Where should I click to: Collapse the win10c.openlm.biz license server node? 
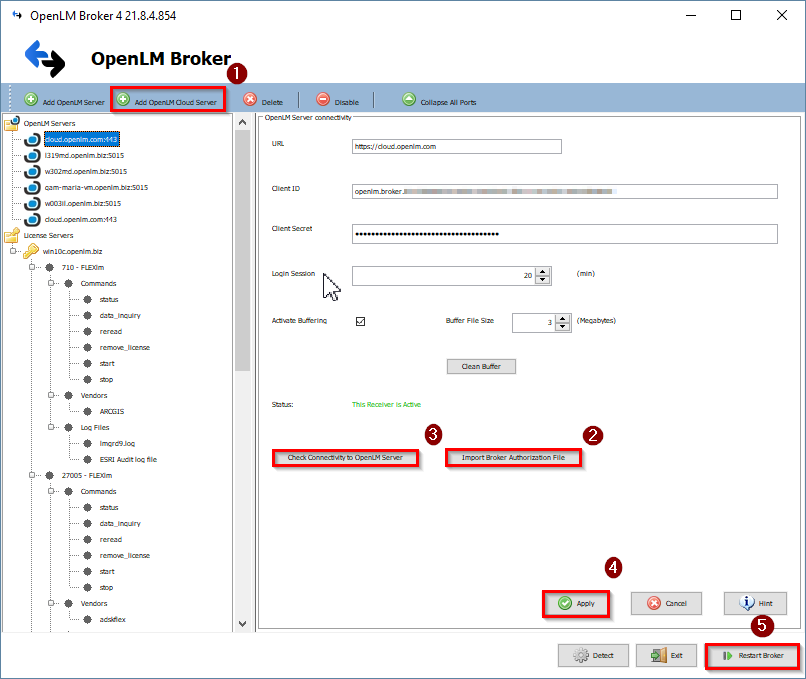coord(11,252)
